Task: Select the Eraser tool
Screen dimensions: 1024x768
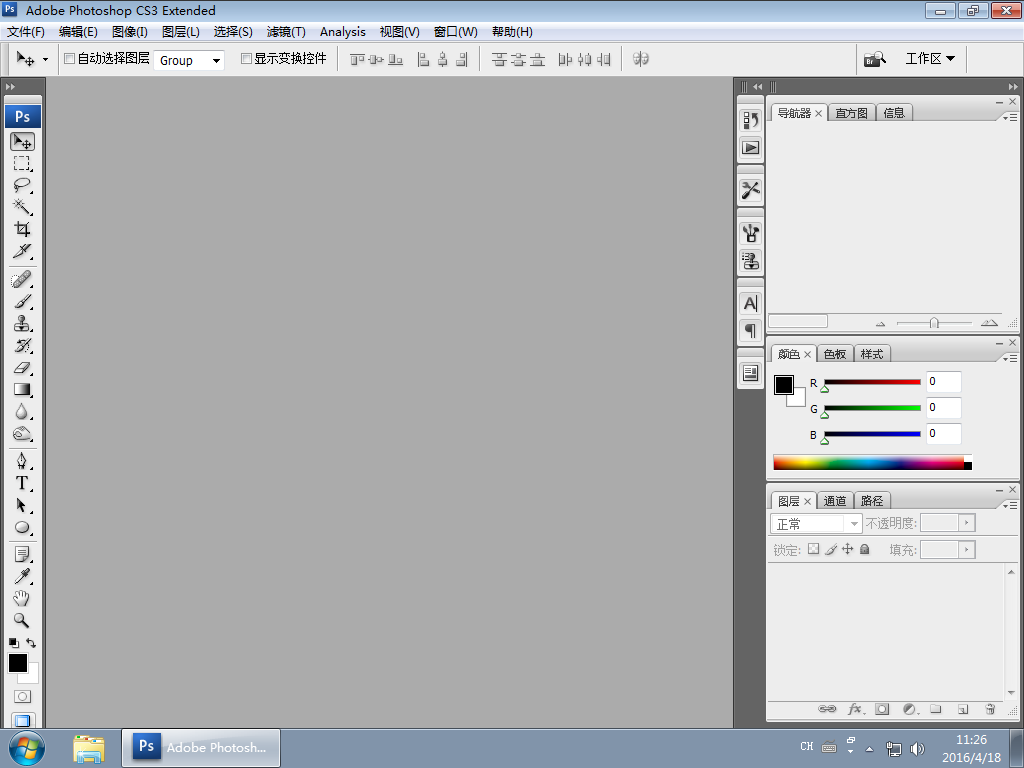Action: (22, 368)
